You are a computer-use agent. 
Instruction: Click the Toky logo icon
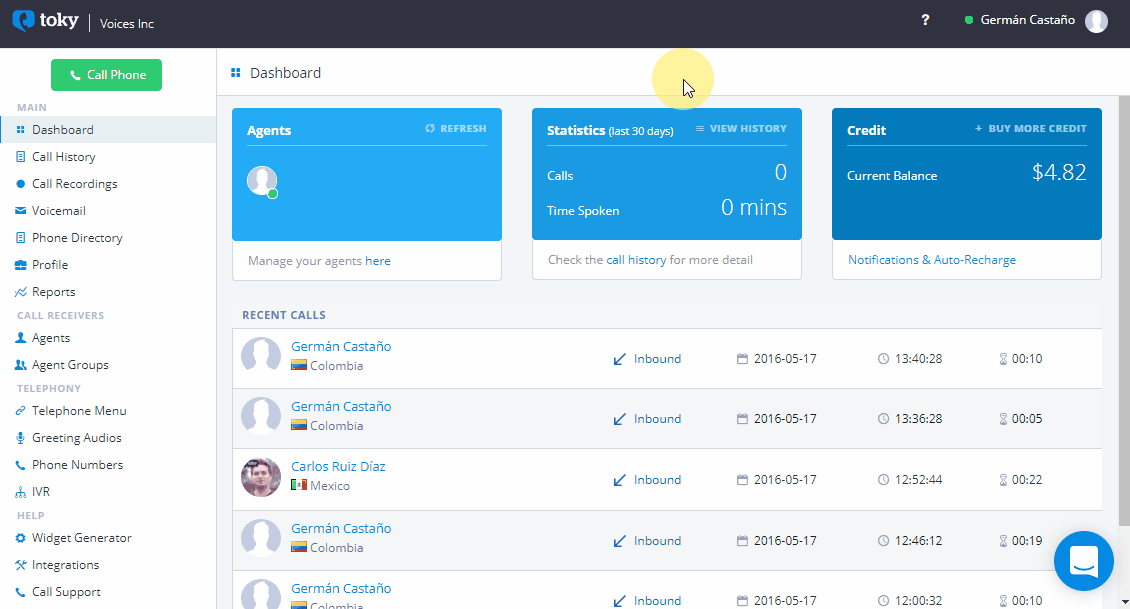click(x=23, y=21)
